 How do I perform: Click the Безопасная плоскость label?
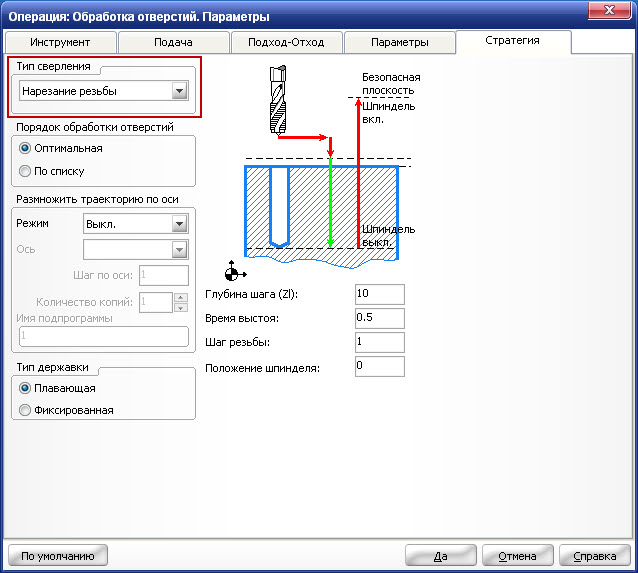pyautogui.click(x=391, y=84)
